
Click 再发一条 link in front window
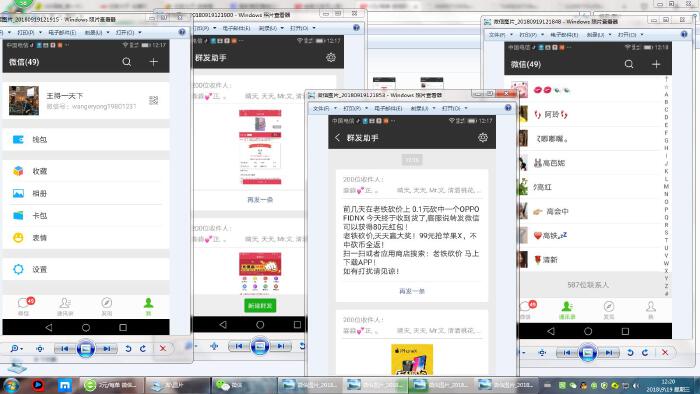pyautogui.click(x=412, y=291)
